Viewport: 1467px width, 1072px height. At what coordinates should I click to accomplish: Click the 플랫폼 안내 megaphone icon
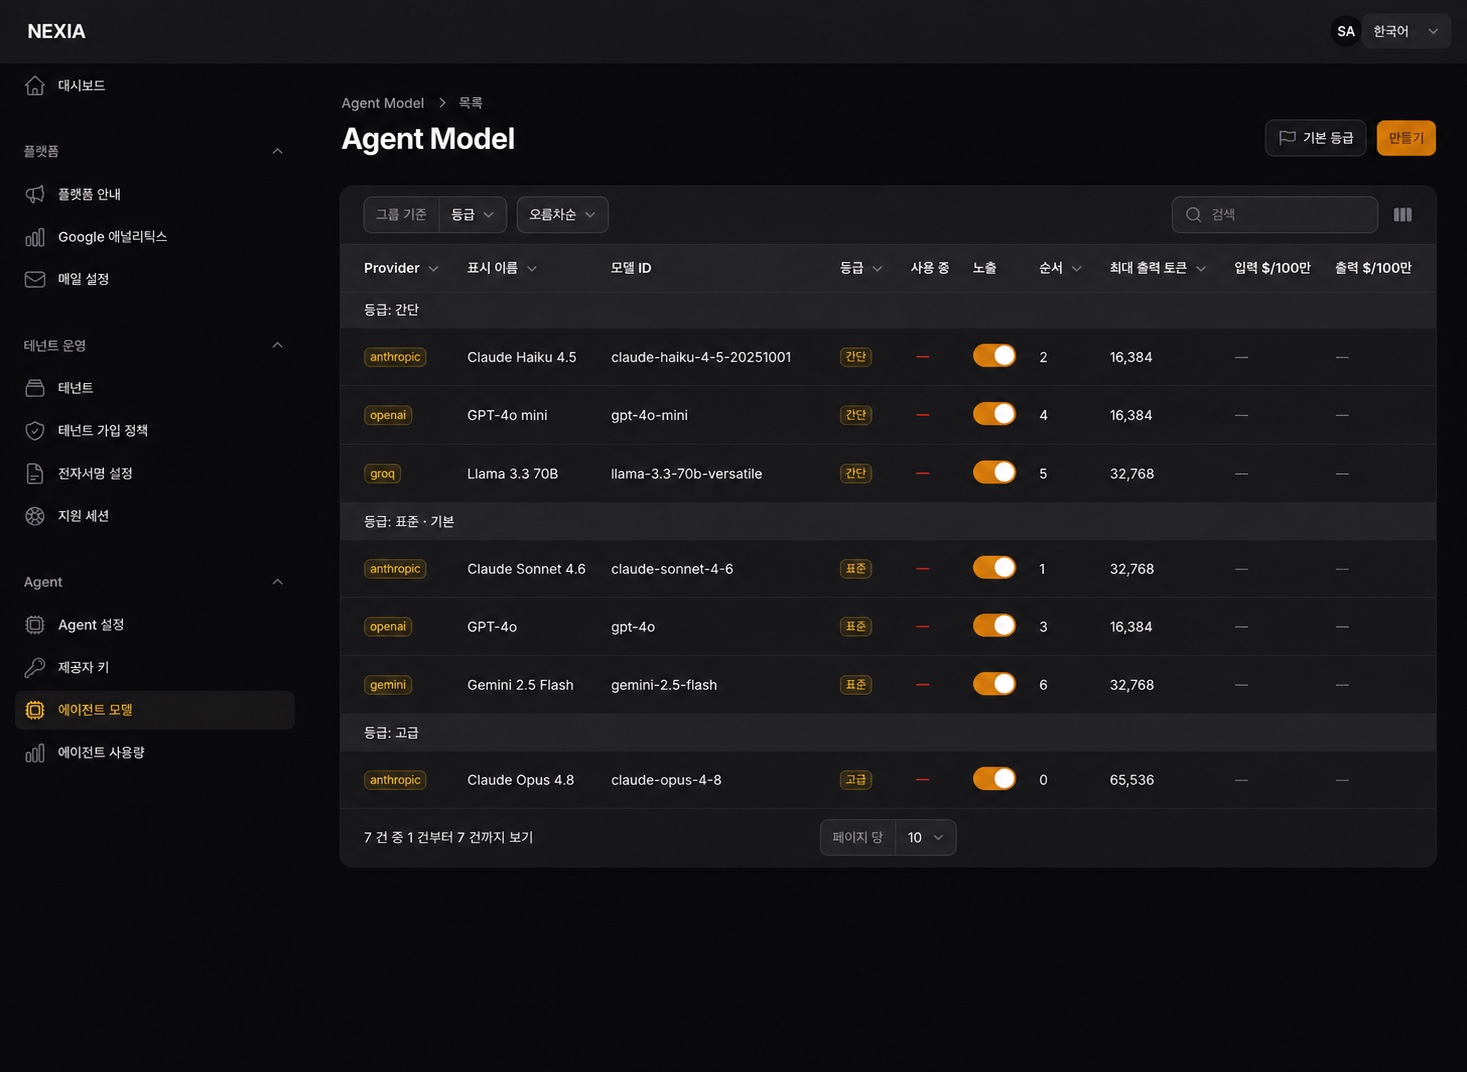click(x=35, y=194)
